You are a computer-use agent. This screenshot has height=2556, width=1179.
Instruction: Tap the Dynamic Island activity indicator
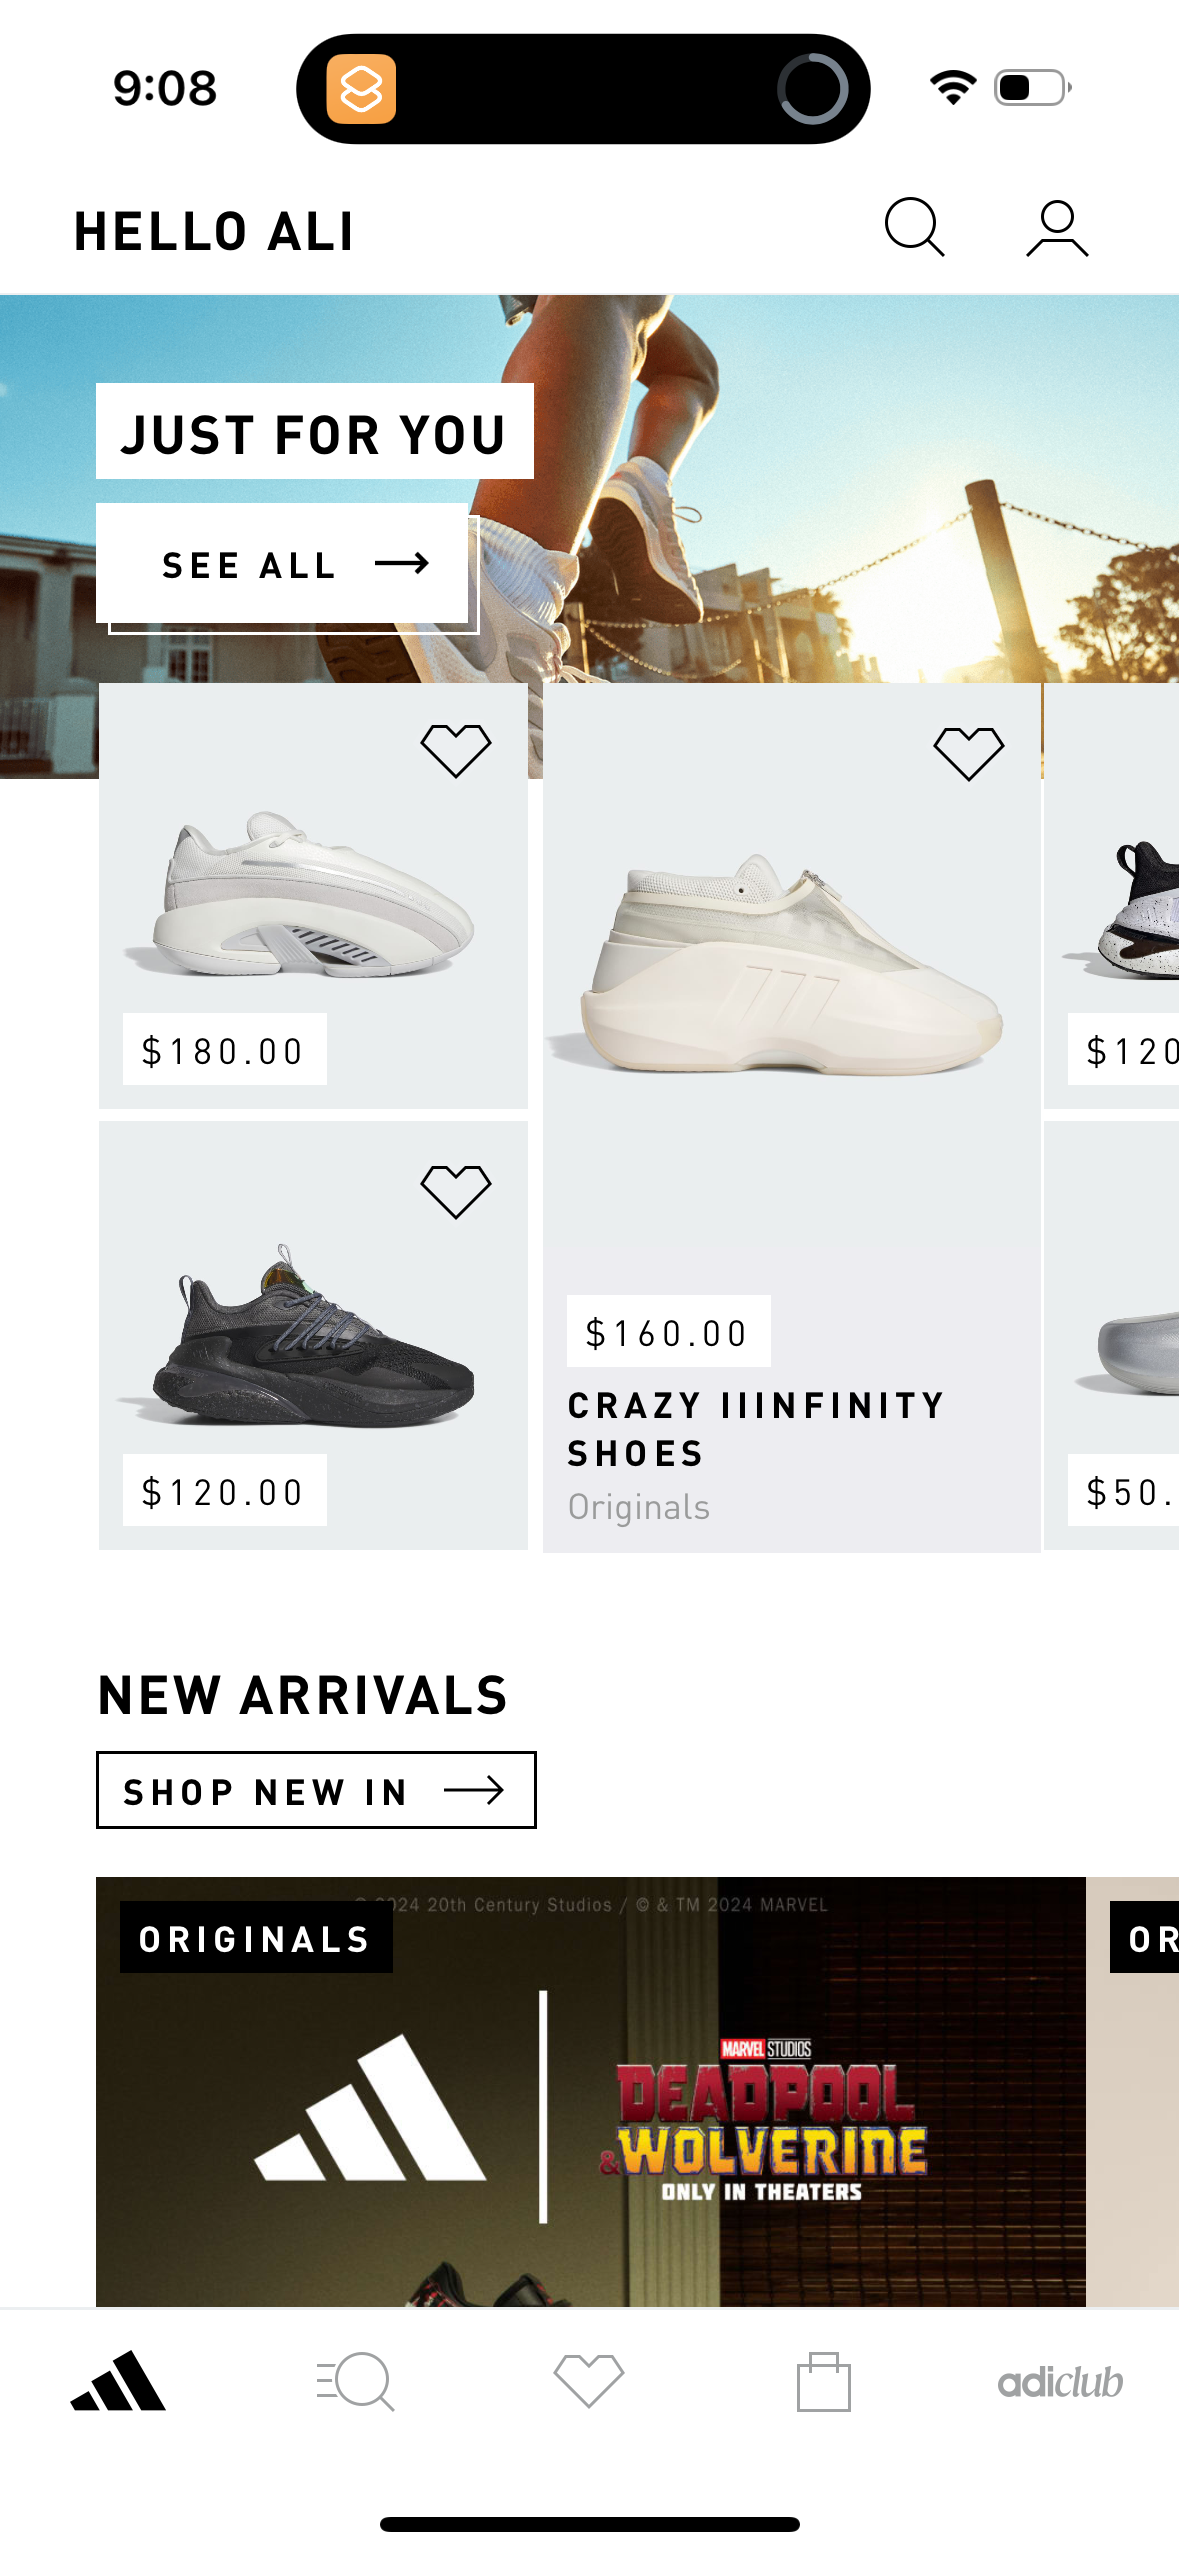click(812, 88)
